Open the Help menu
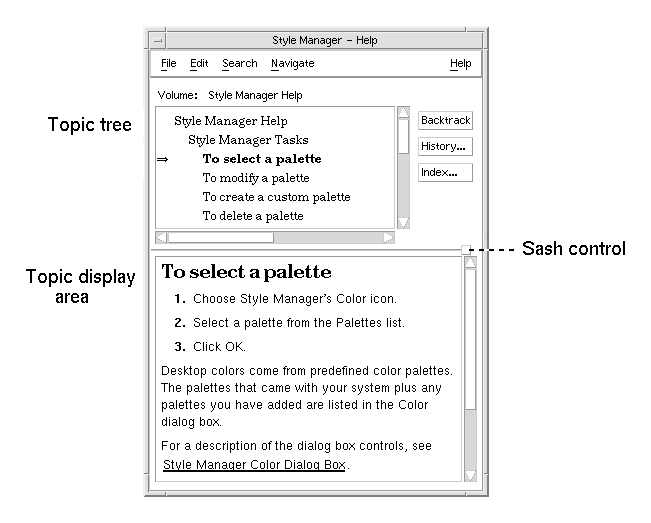The image size is (651, 523). pyautogui.click(x=460, y=64)
